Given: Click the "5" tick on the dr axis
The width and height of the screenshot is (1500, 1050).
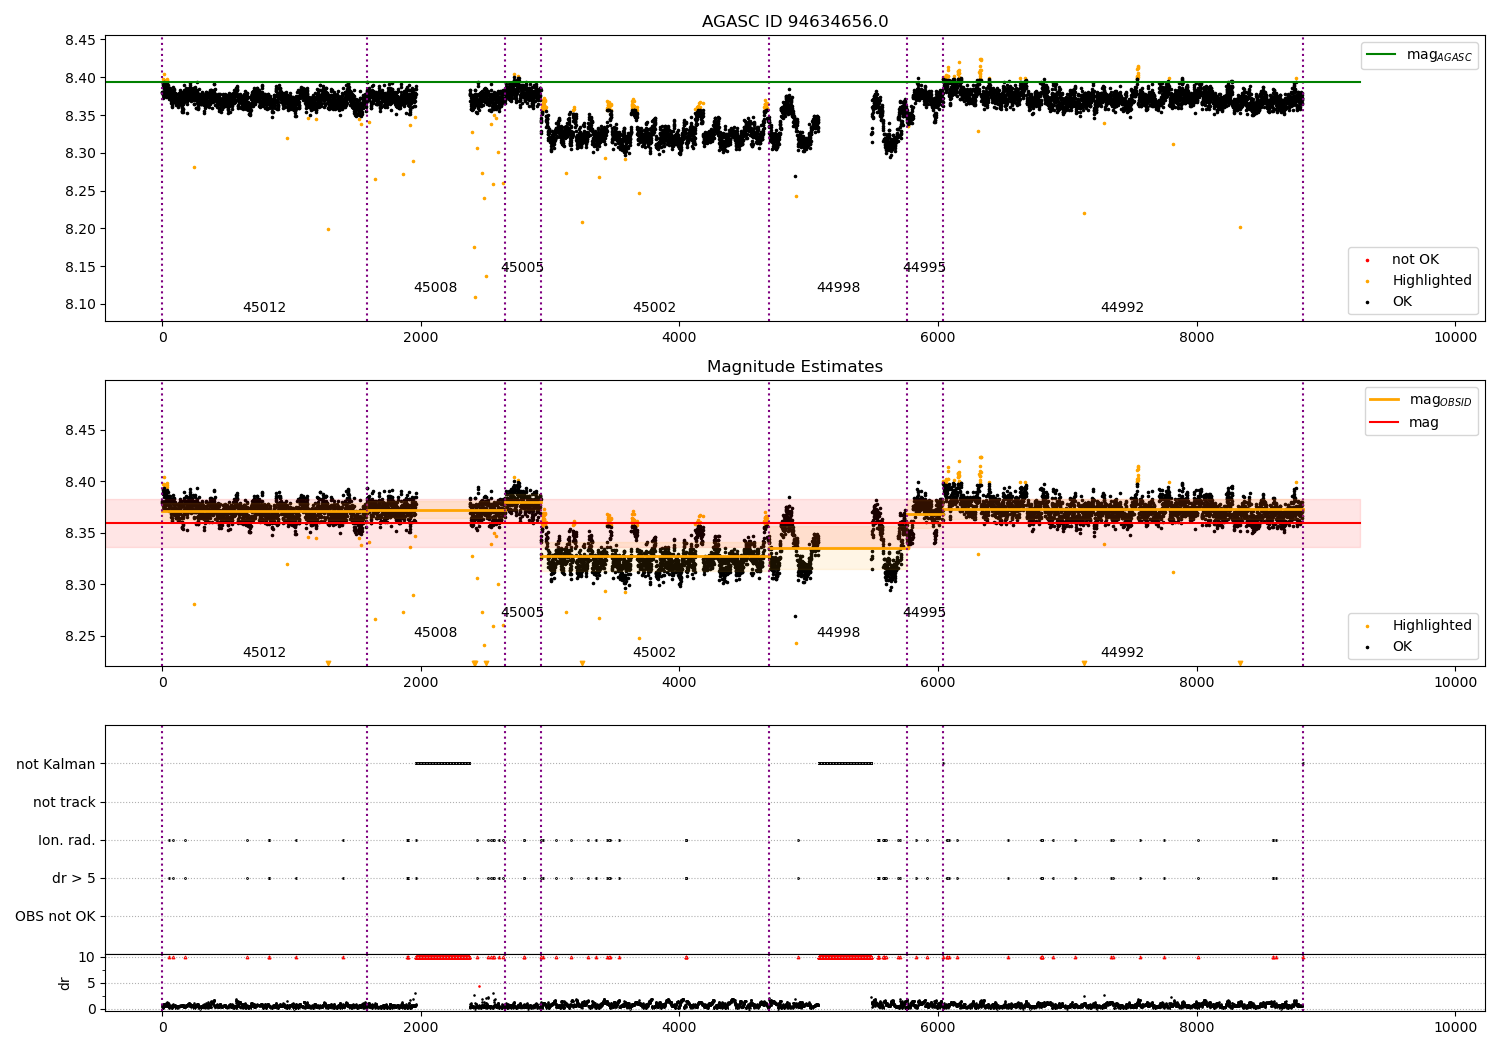Looking at the screenshot, I should pos(91,984).
